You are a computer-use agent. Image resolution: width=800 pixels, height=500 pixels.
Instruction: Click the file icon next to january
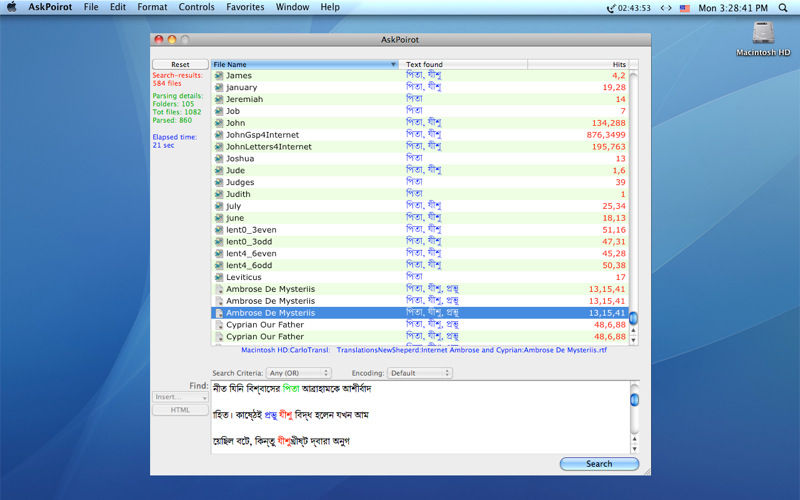coord(219,87)
